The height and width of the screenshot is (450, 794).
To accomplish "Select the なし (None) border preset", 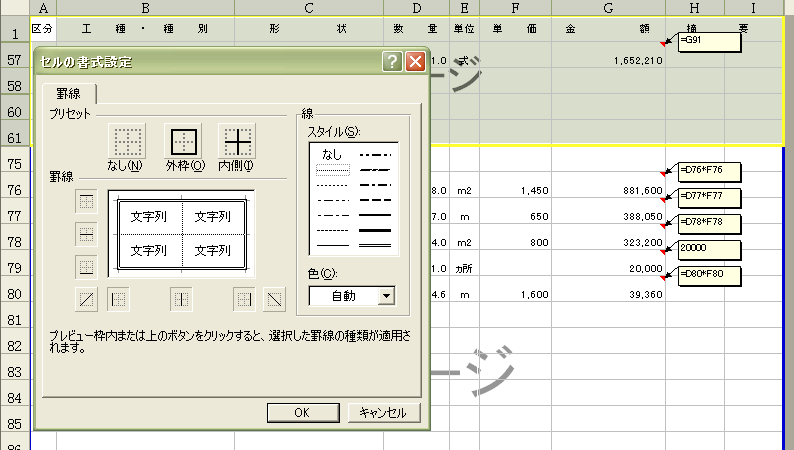I will pyautogui.click(x=126, y=141).
